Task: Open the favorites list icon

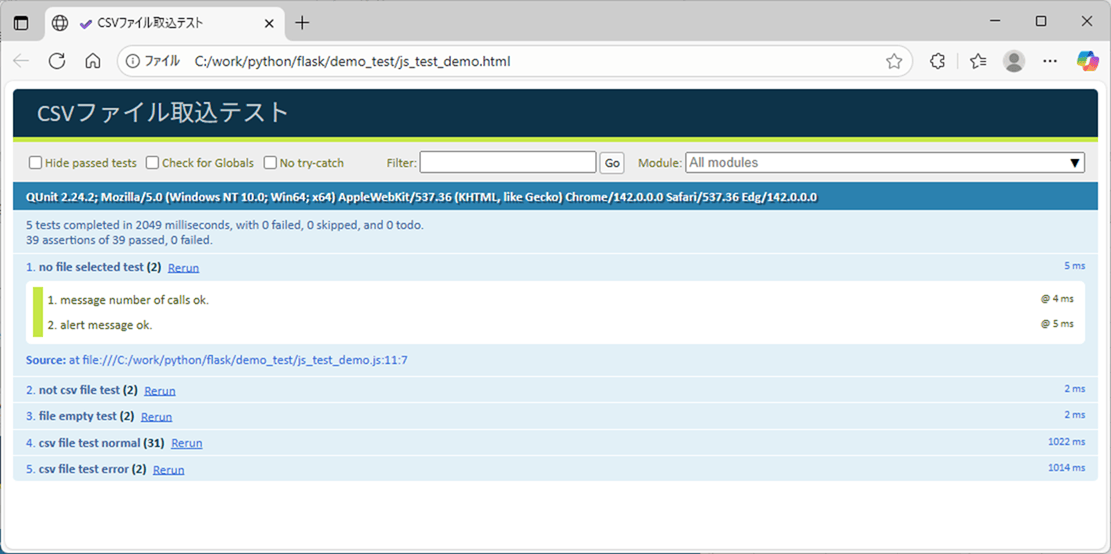Action: (x=978, y=61)
